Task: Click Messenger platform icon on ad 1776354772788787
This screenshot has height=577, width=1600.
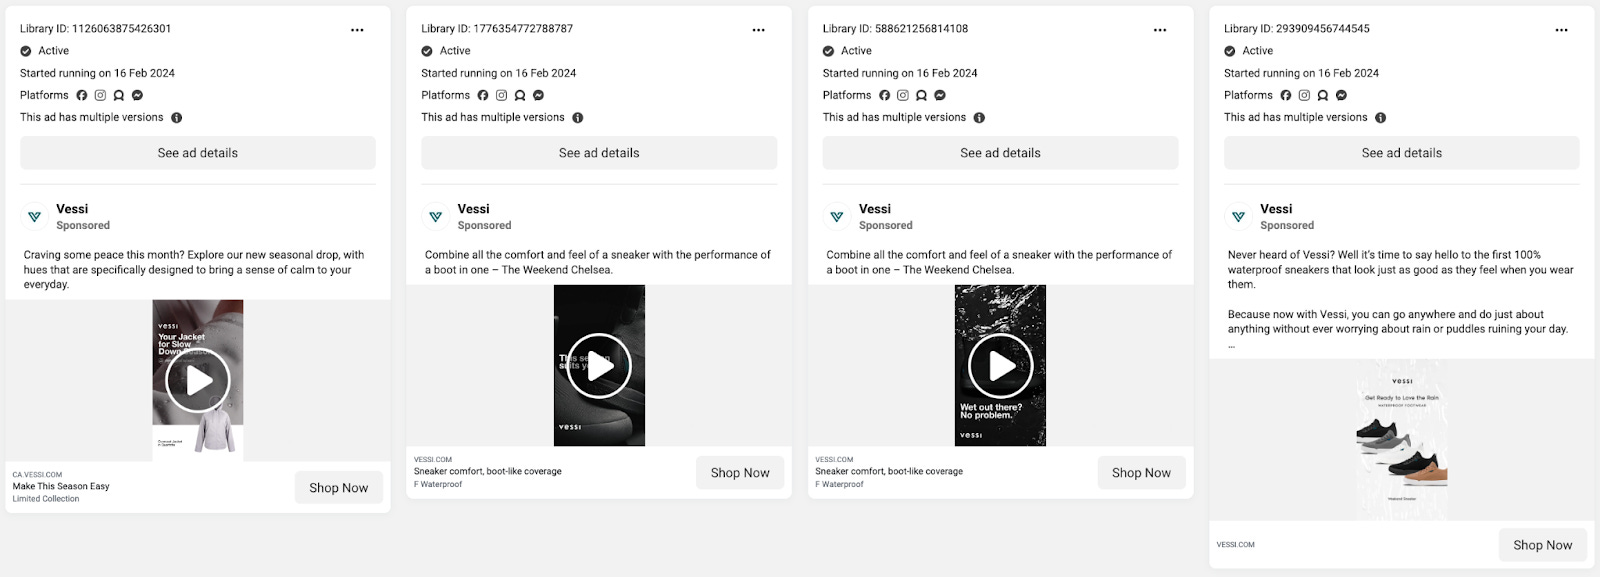Action: pyautogui.click(x=538, y=95)
